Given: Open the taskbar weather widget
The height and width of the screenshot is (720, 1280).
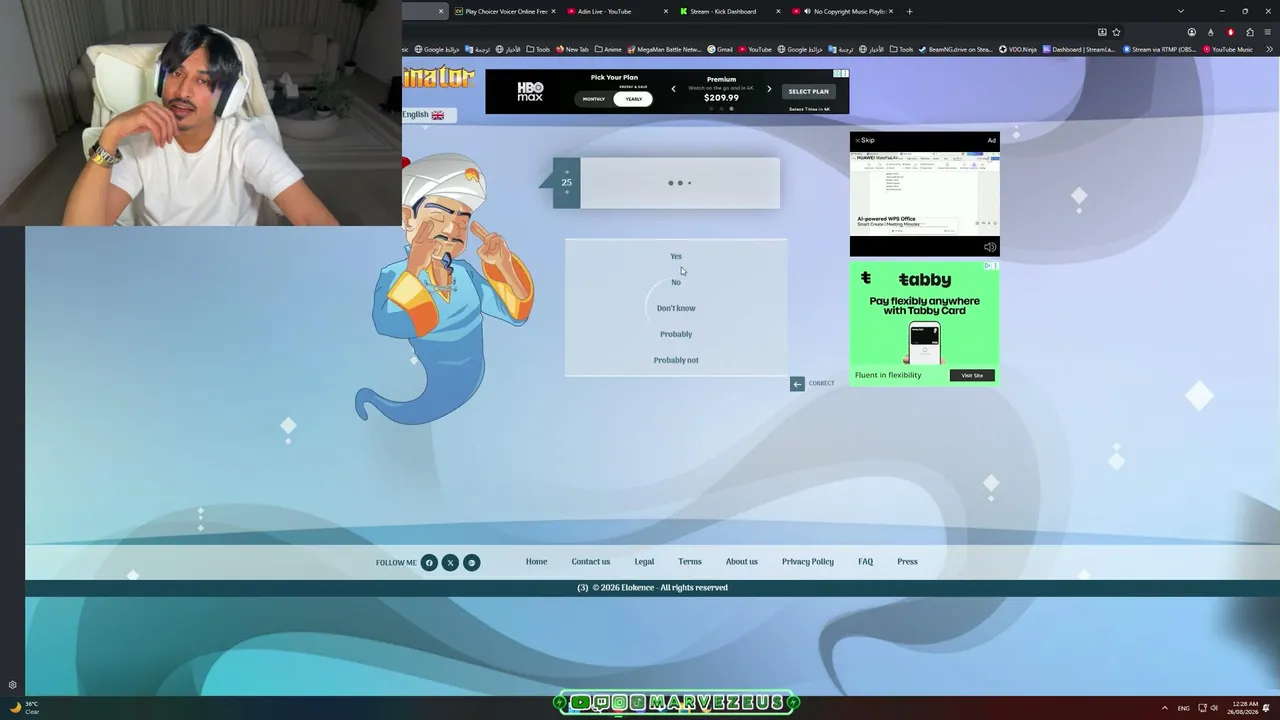Looking at the screenshot, I should [24, 707].
